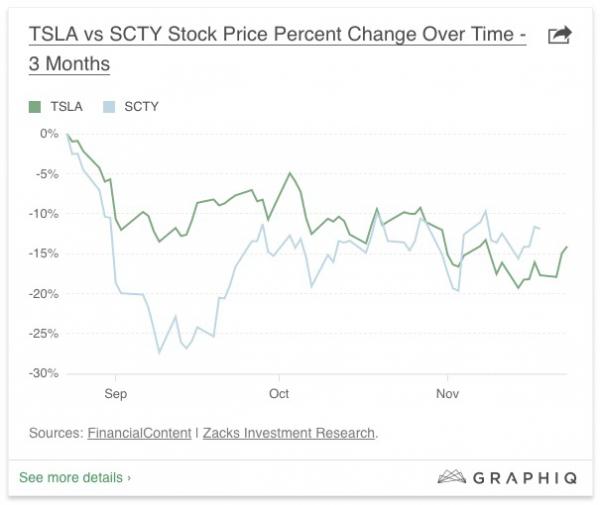Toggle the SCTY light blue legend swatch

(109, 107)
